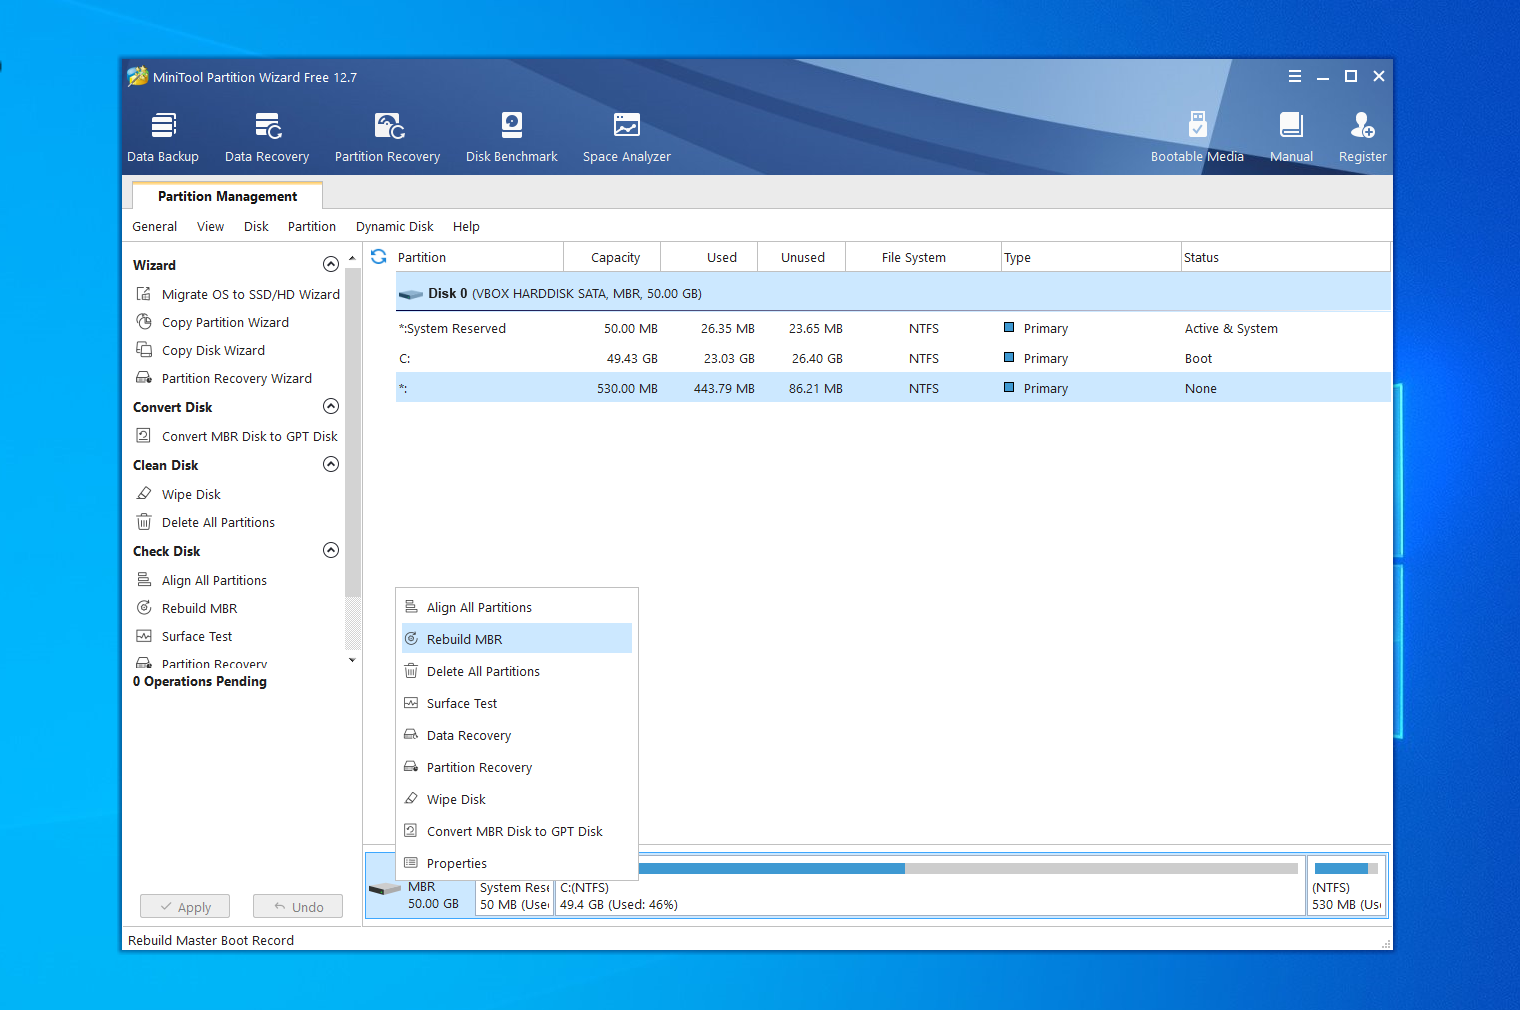
Task: Open the Disk menu
Action: pyautogui.click(x=256, y=227)
